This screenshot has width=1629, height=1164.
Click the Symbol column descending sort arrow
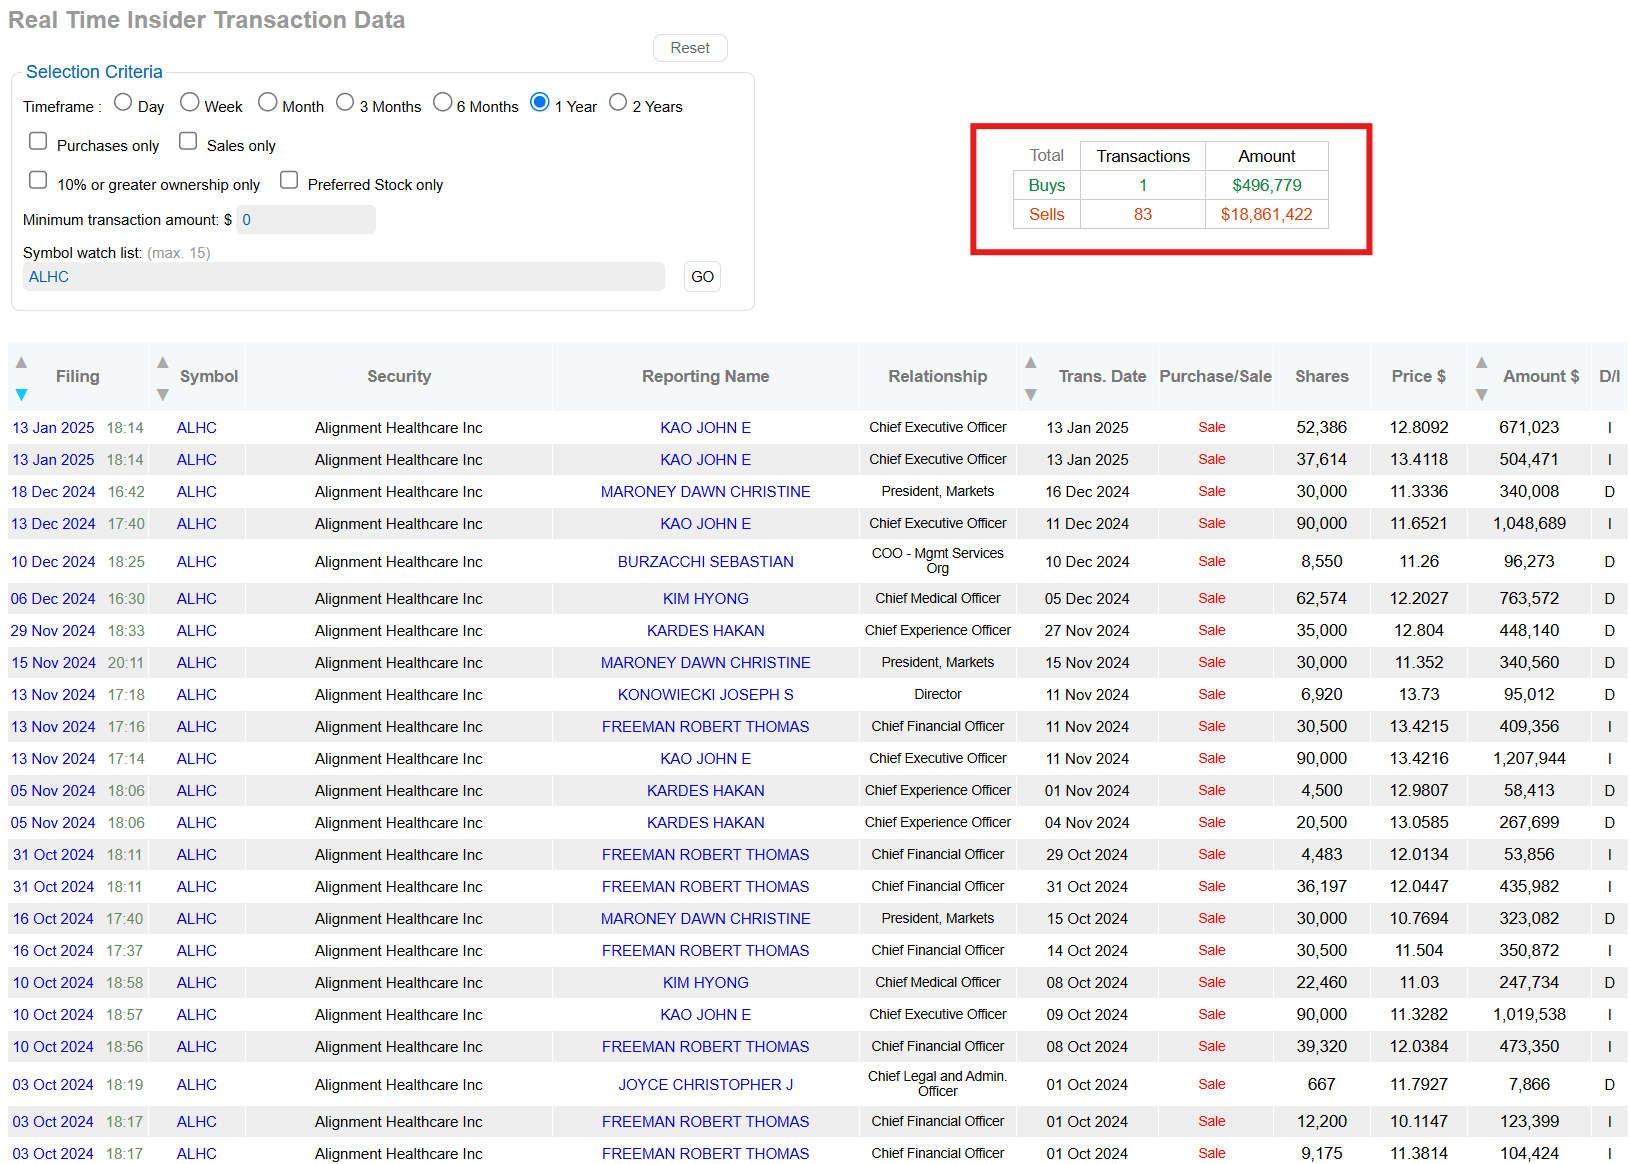pos(162,395)
